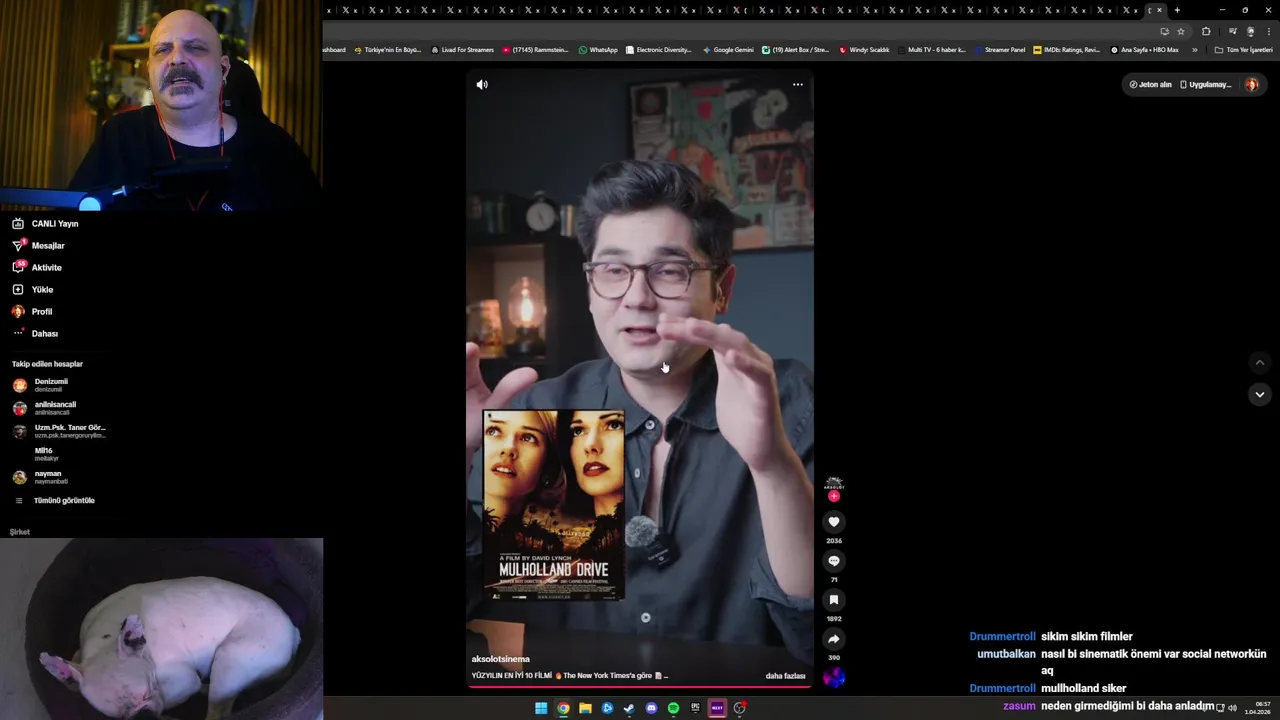Open IMDb: Ratings, Revi... bookmark
This screenshot has width=1280, height=720.
tap(1066, 50)
